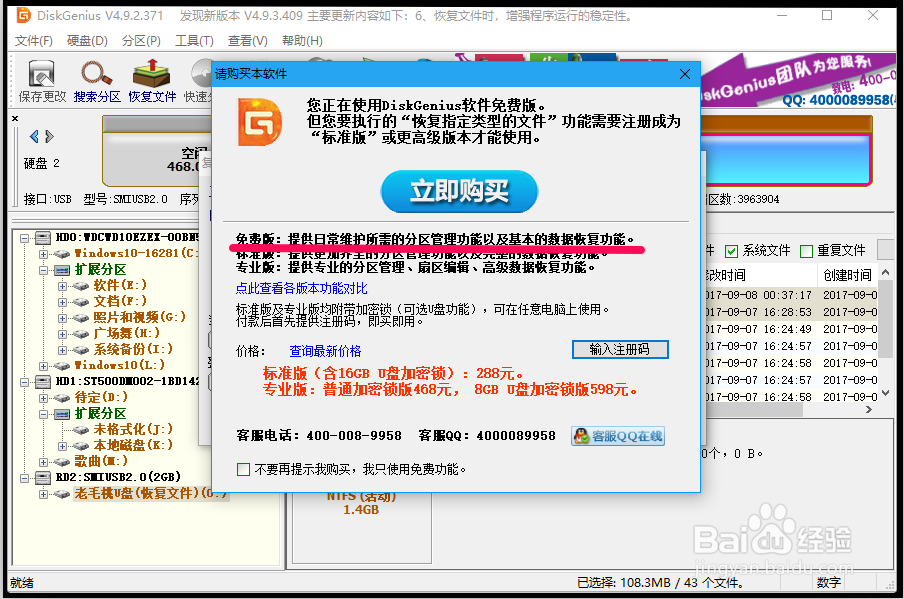Click the 未格式化(J:) partition icon
Image resolution: width=904 pixels, height=599 pixels.
[x=81, y=430]
